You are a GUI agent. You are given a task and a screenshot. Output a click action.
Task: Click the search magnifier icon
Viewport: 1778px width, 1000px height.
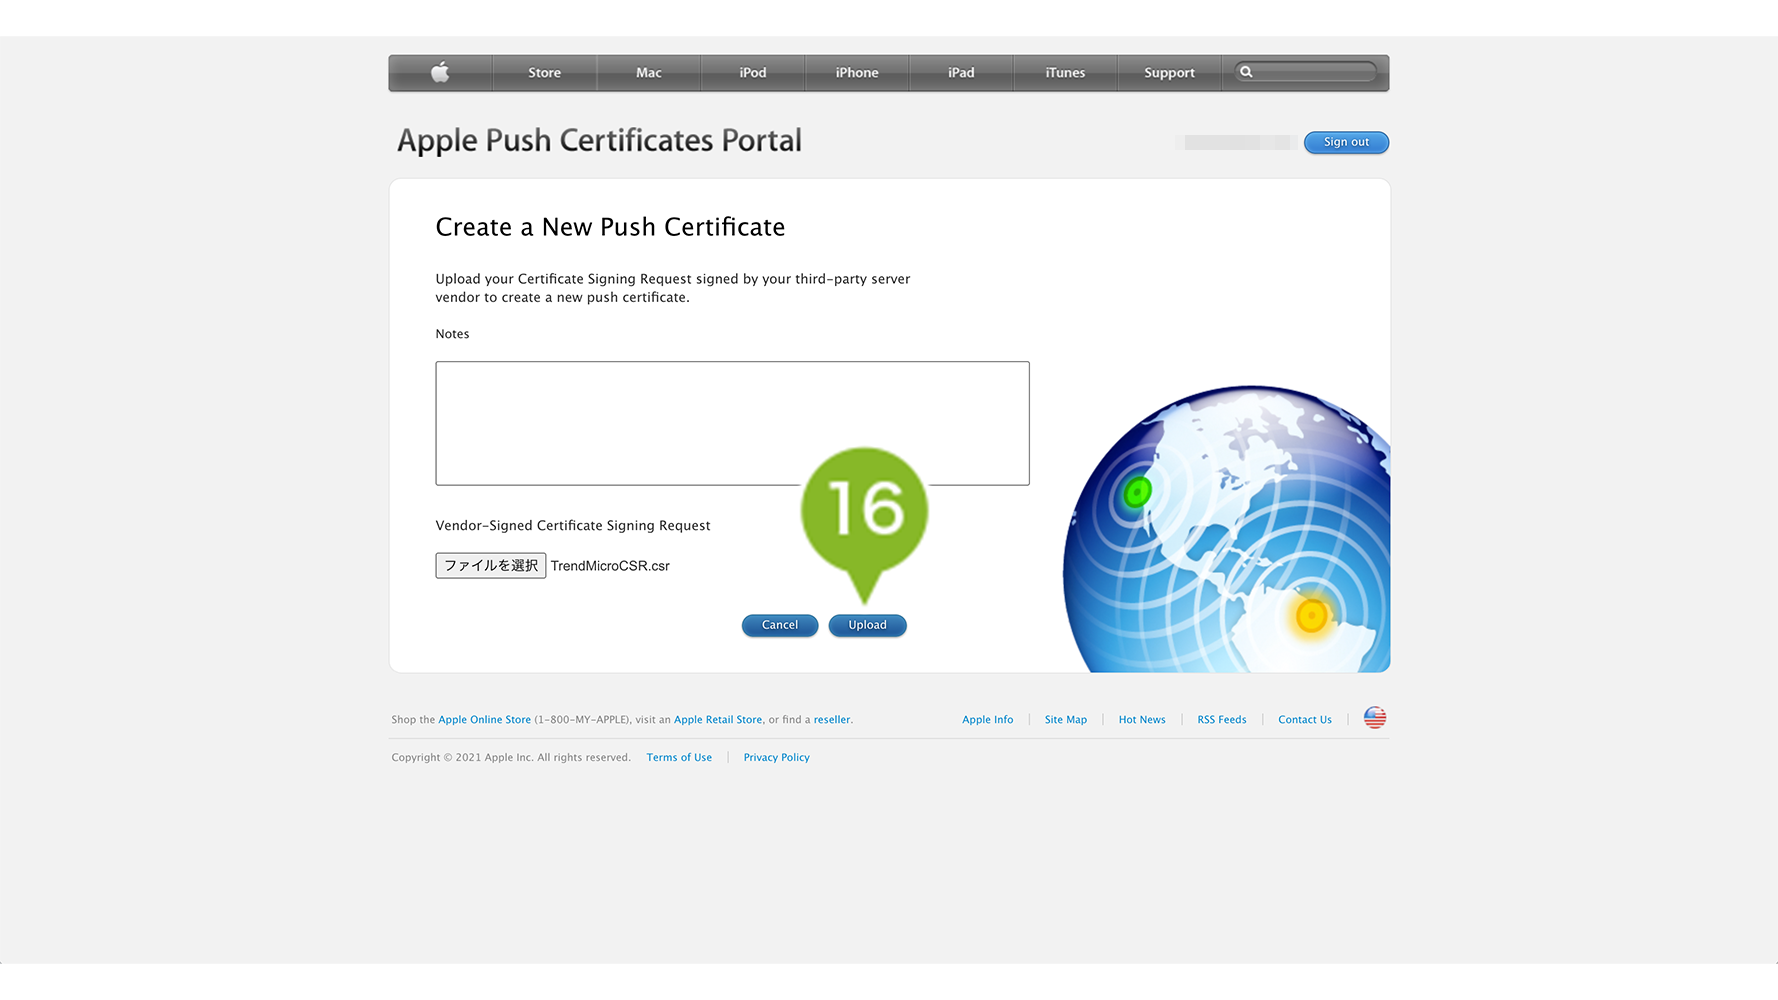1246,72
